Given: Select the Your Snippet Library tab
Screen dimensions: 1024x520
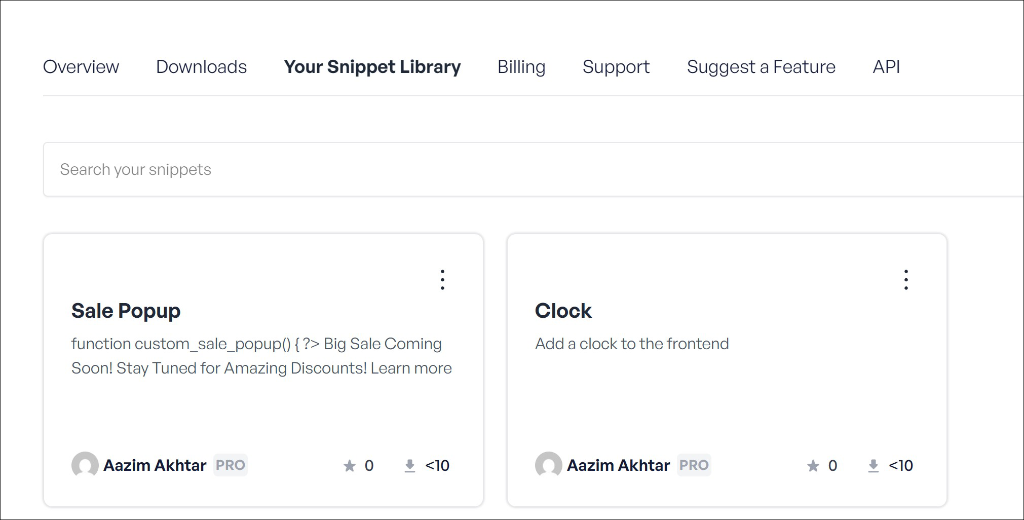Looking at the screenshot, I should point(372,67).
